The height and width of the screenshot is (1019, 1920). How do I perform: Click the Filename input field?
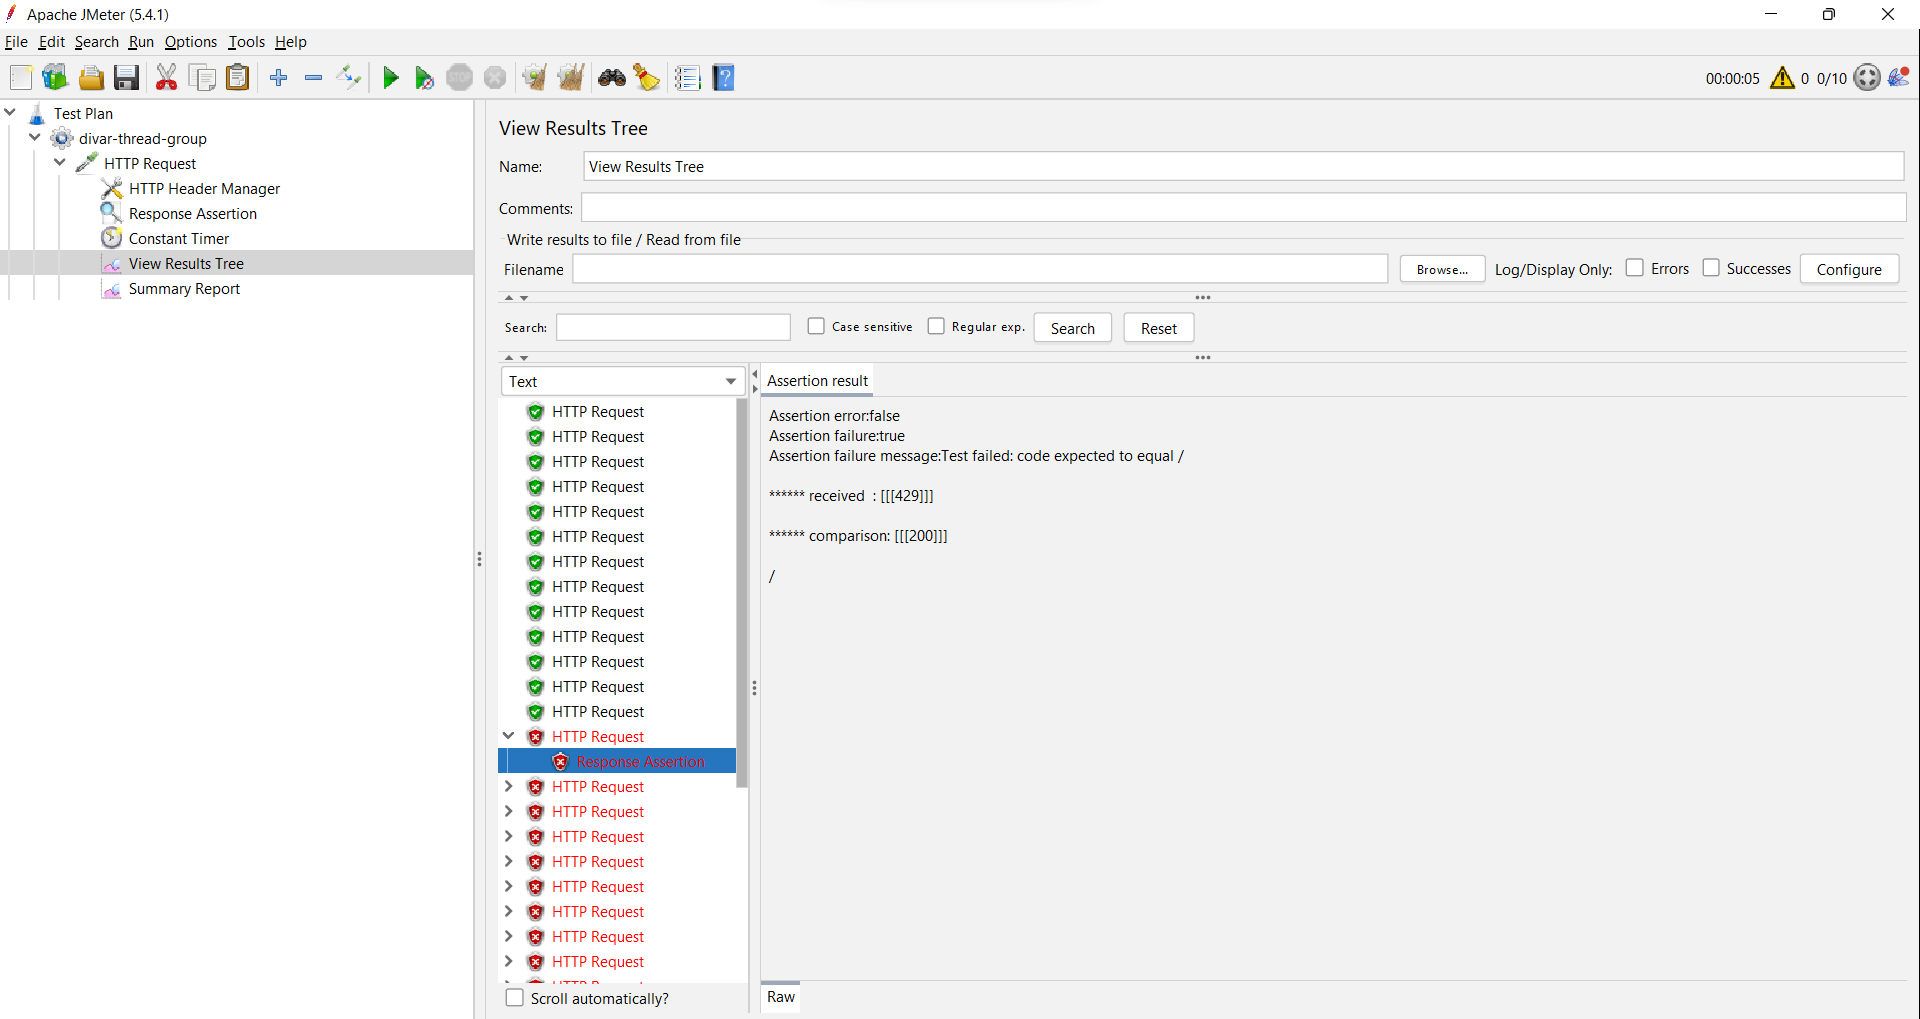[980, 269]
